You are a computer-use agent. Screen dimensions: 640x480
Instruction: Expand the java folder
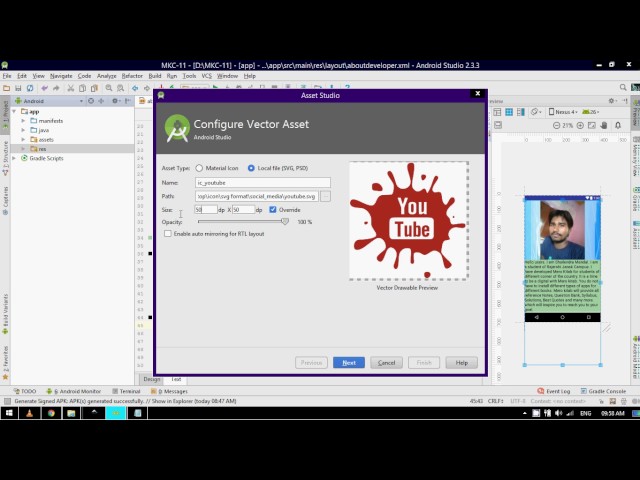23,130
